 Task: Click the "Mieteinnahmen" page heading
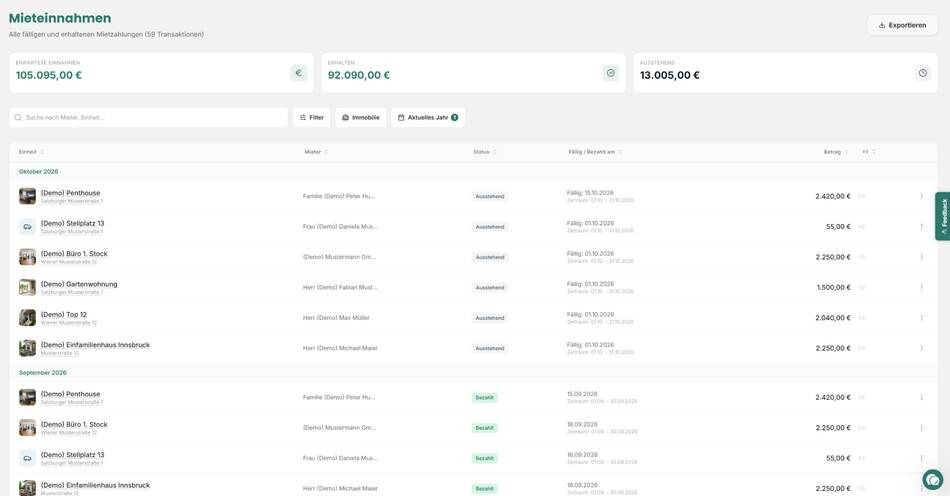pos(60,18)
